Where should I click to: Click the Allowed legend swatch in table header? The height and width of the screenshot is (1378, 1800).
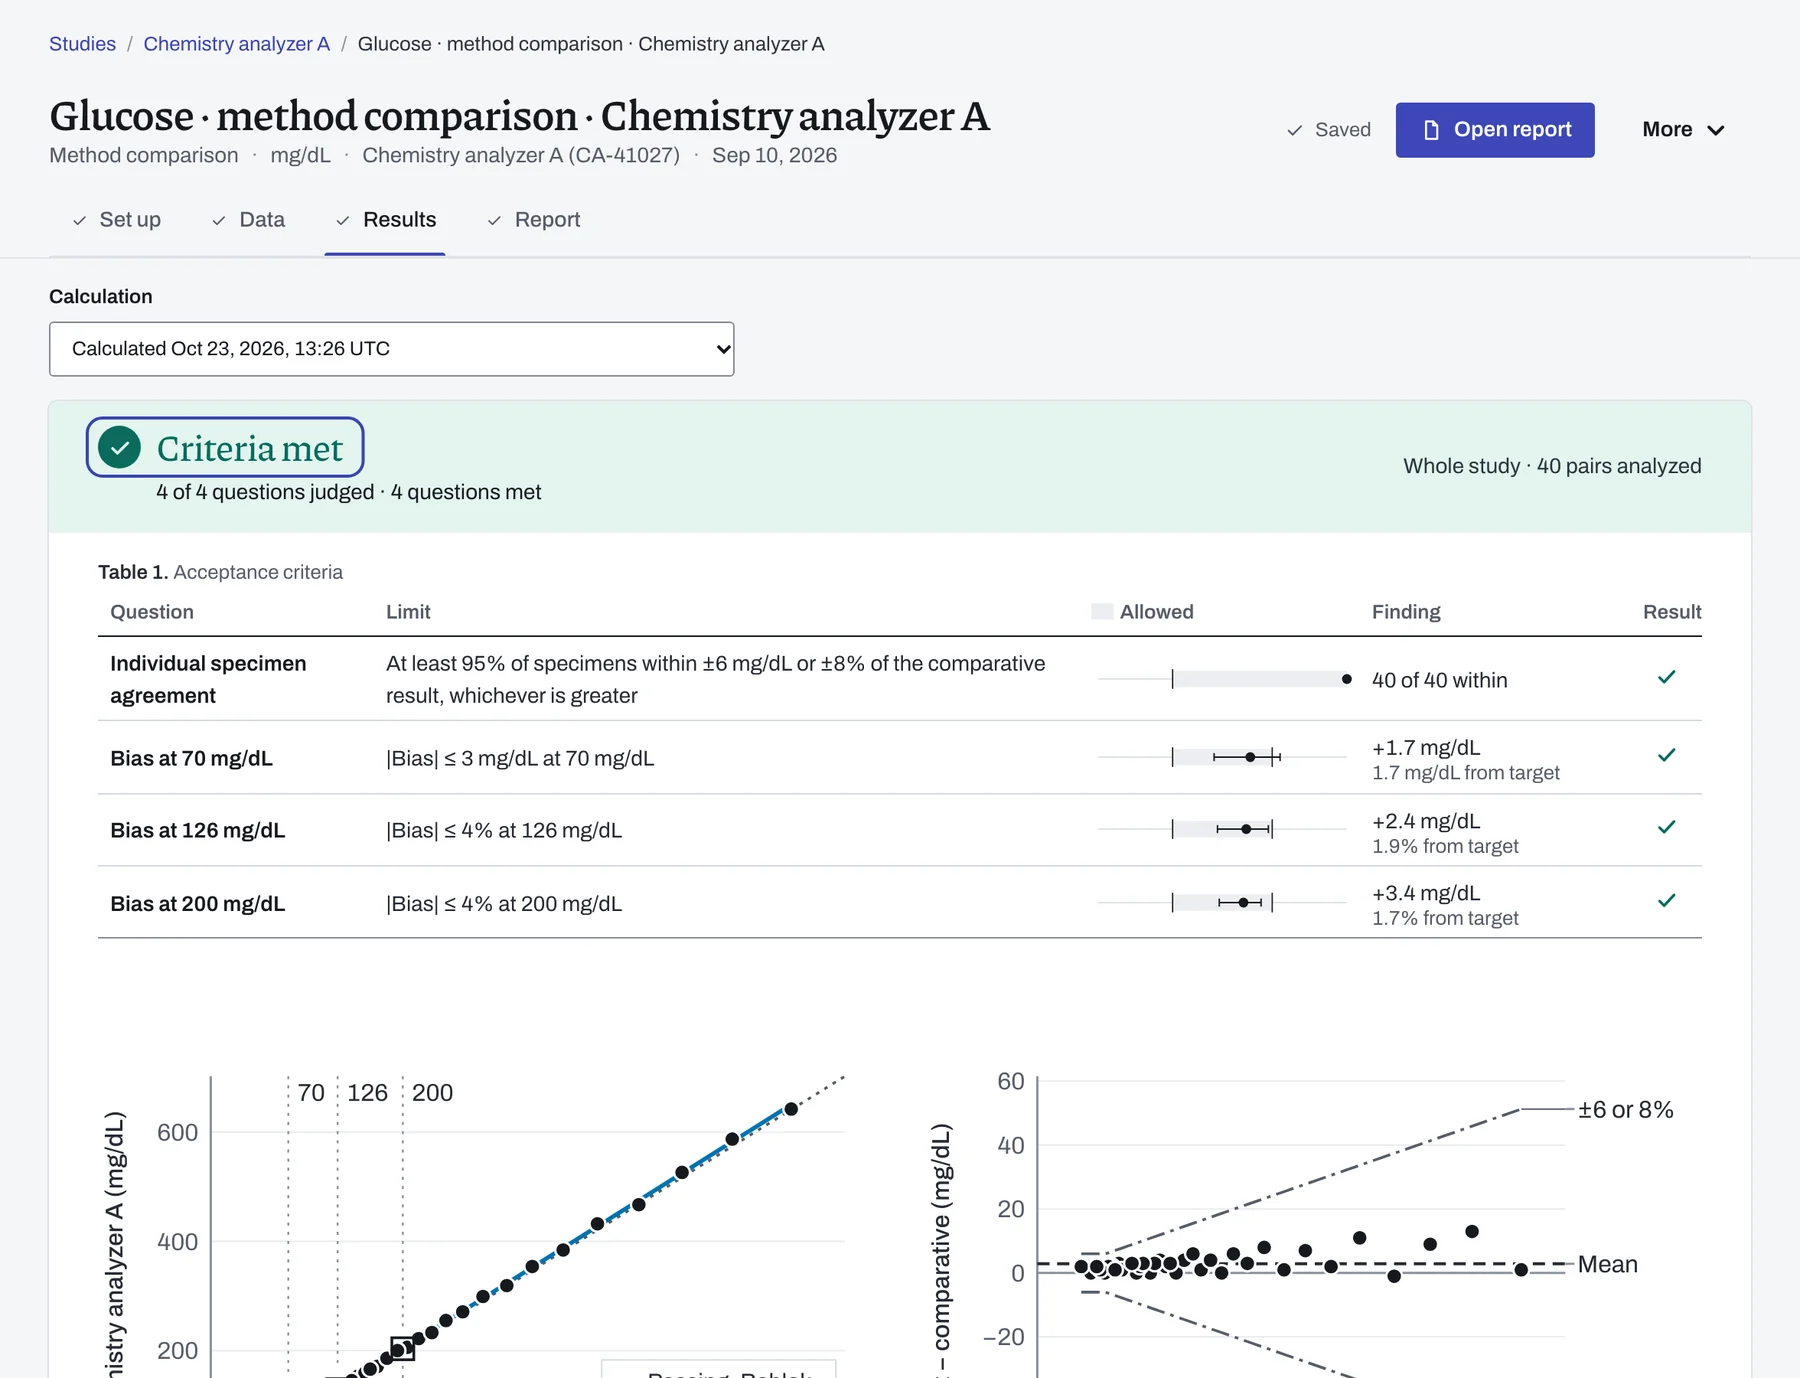[x=1102, y=611]
